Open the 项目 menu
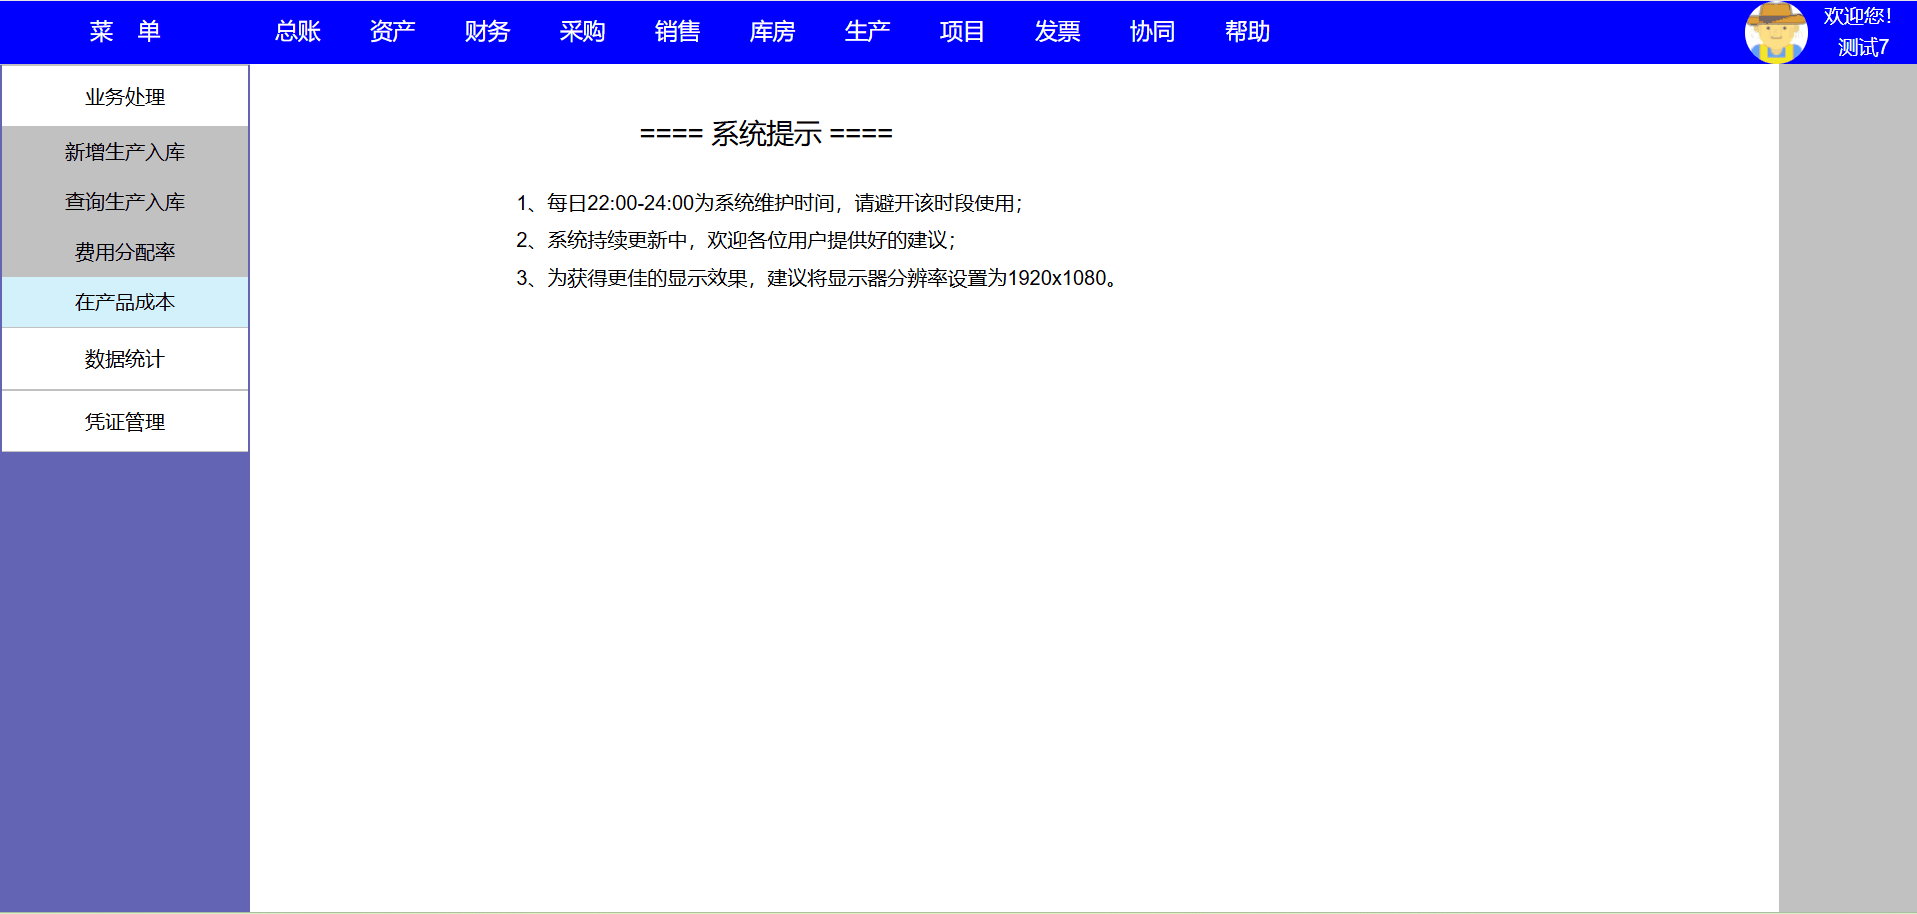The width and height of the screenshot is (1917, 914). point(962,32)
